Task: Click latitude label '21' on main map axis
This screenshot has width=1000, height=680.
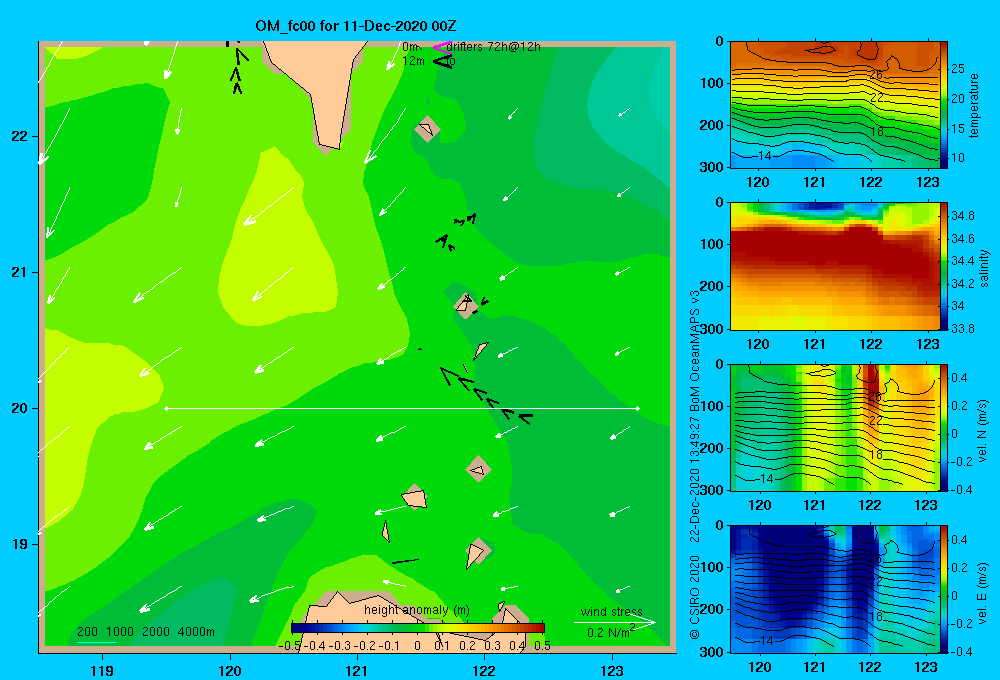Action: click(x=20, y=272)
